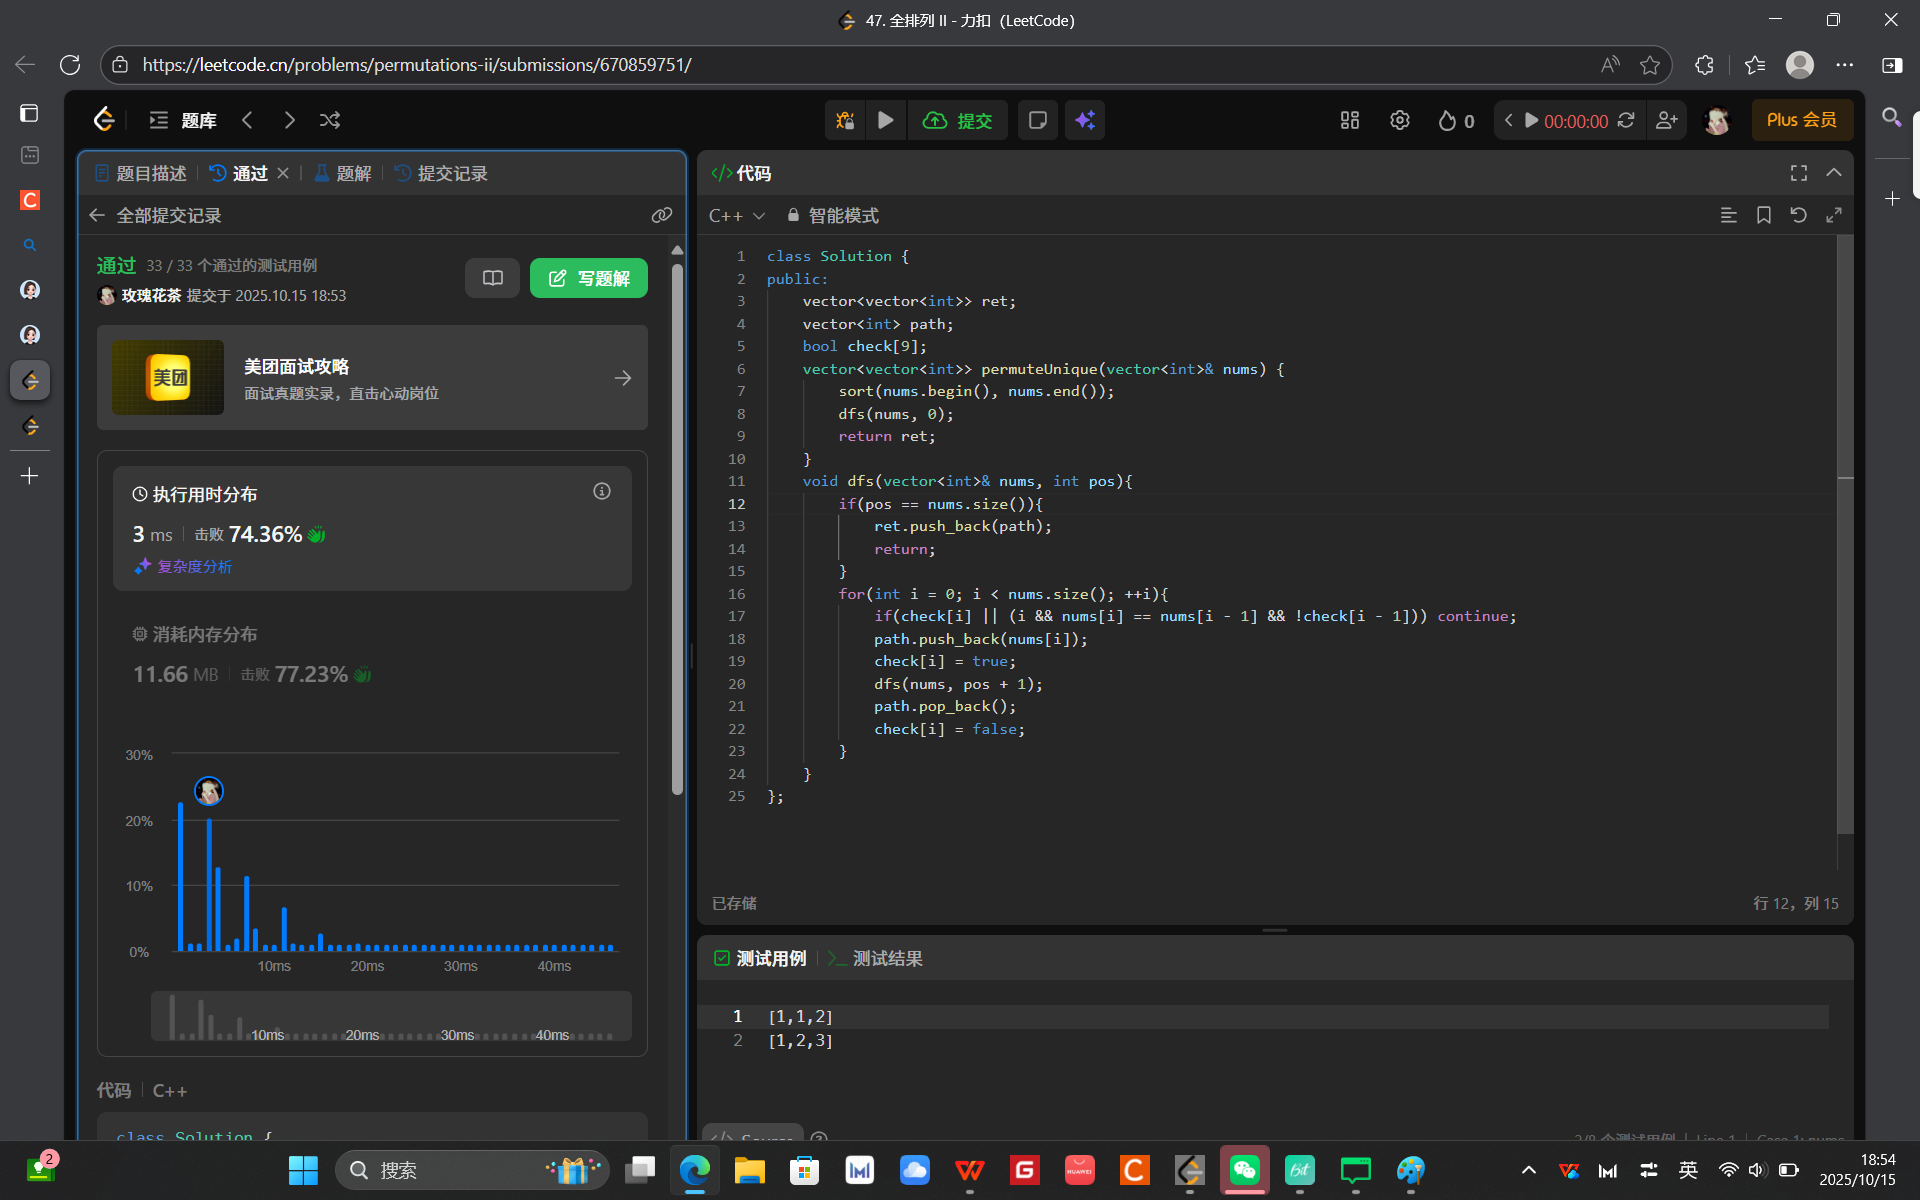Open the 测试结果 tab
Image resolution: width=1920 pixels, height=1200 pixels.
[886, 958]
